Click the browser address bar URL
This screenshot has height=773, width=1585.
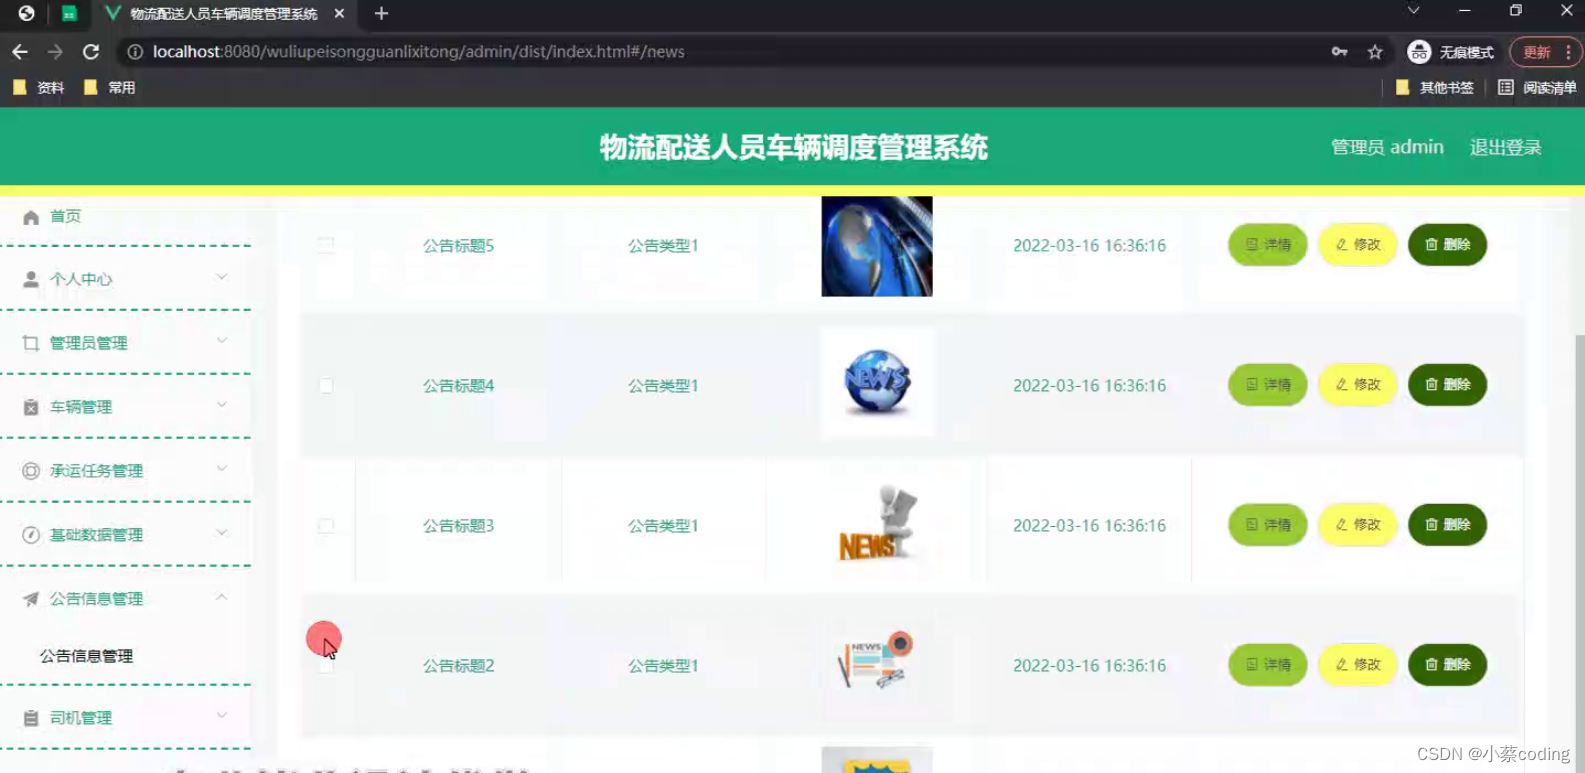click(418, 52)
